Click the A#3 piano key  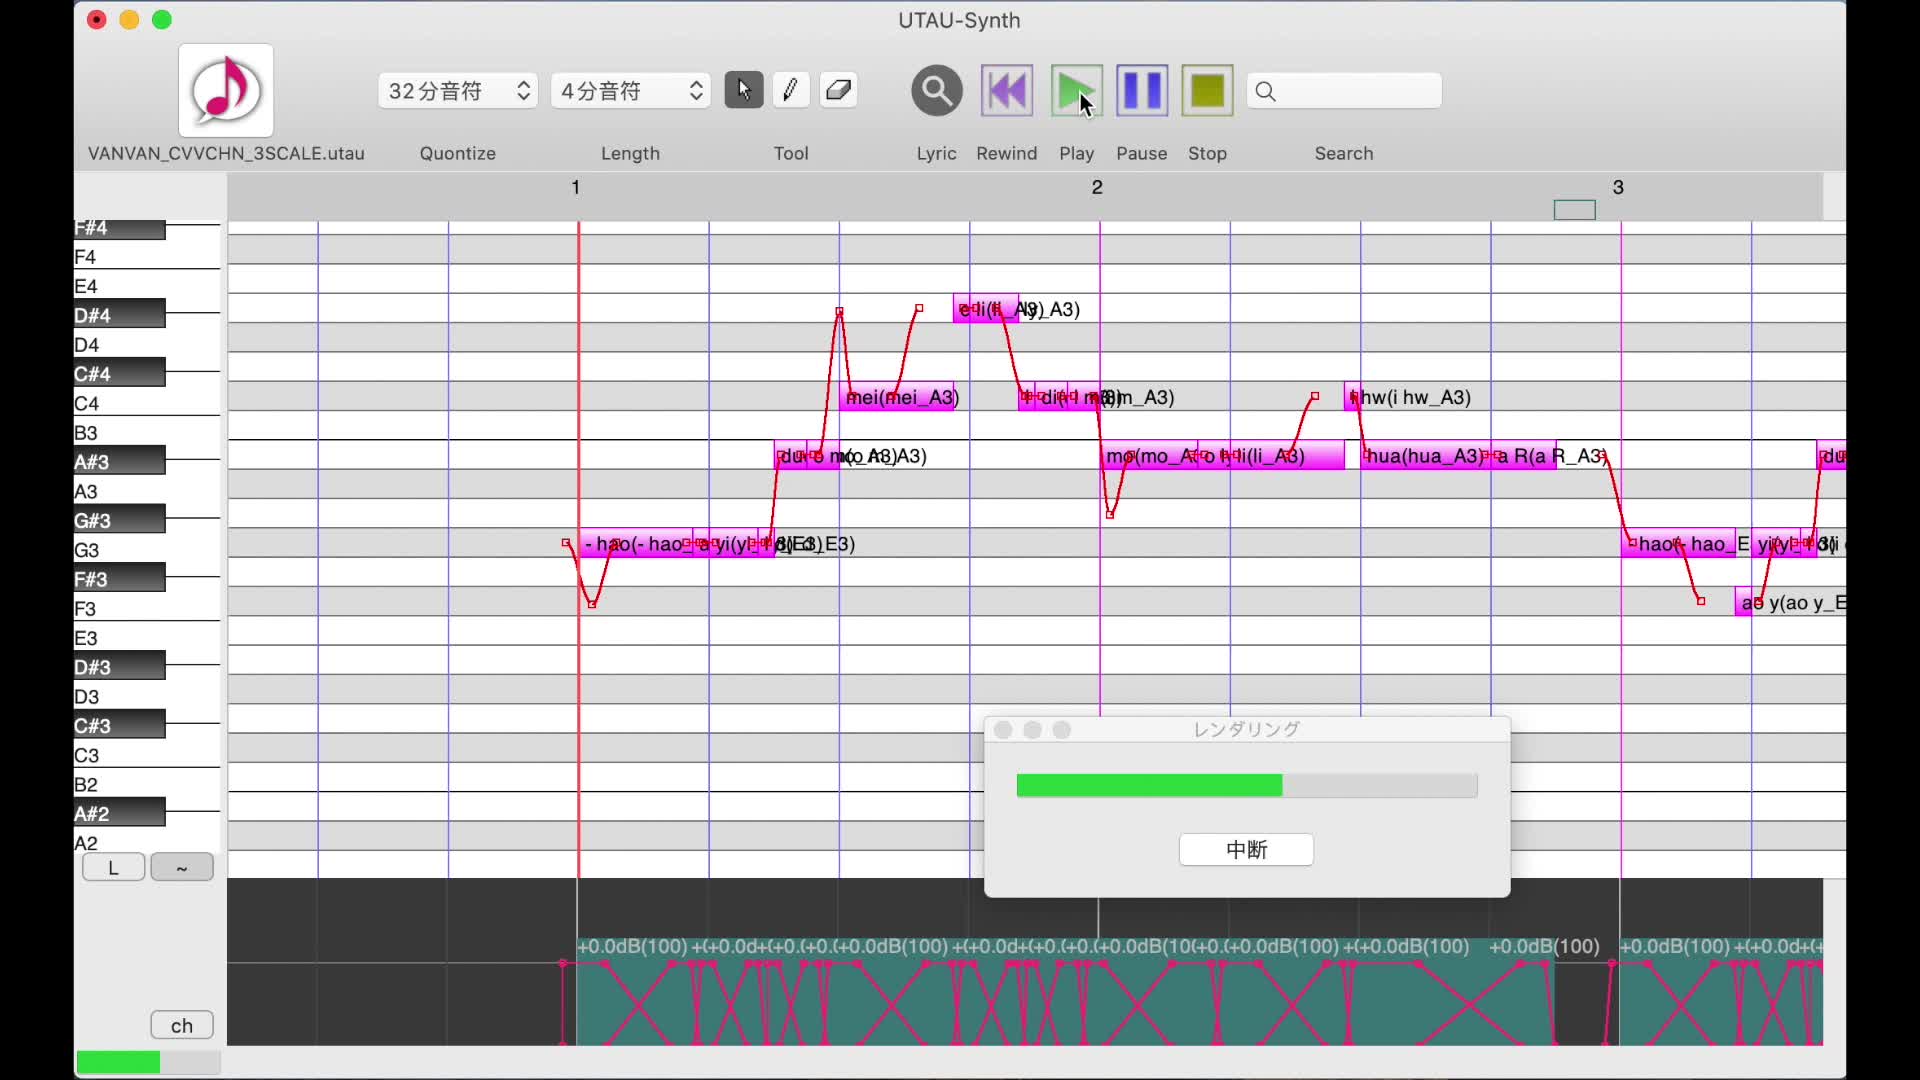click(119, 462)
